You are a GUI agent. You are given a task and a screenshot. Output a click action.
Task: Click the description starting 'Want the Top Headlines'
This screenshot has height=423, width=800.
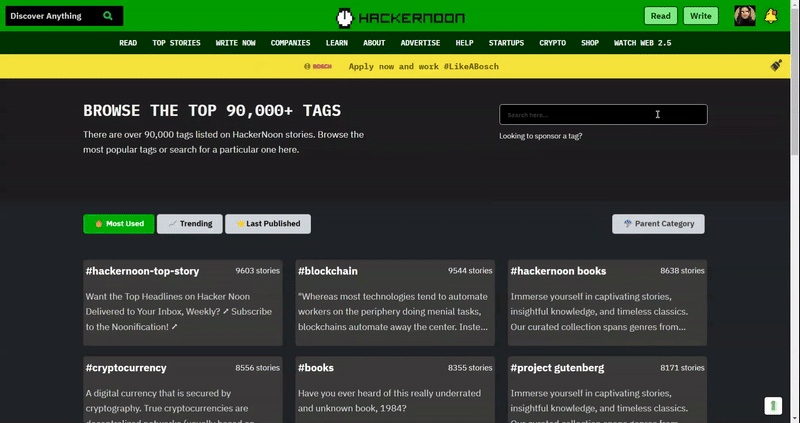click(179, 312)
